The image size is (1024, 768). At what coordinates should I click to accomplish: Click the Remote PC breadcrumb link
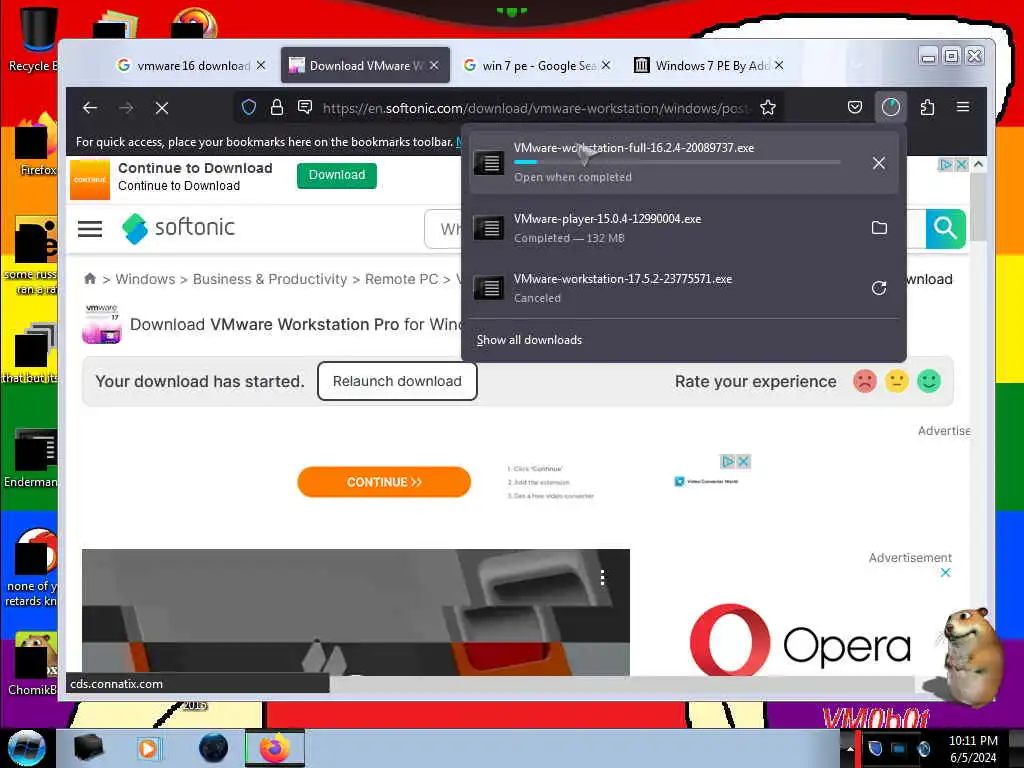point(401,280)
